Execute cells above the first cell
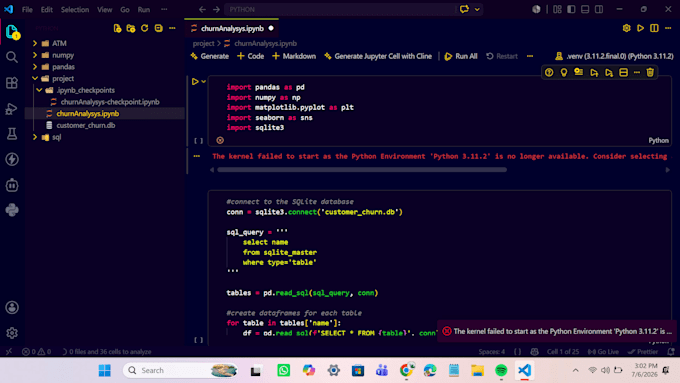Screen dimensions: 680x383 [594, 72]
